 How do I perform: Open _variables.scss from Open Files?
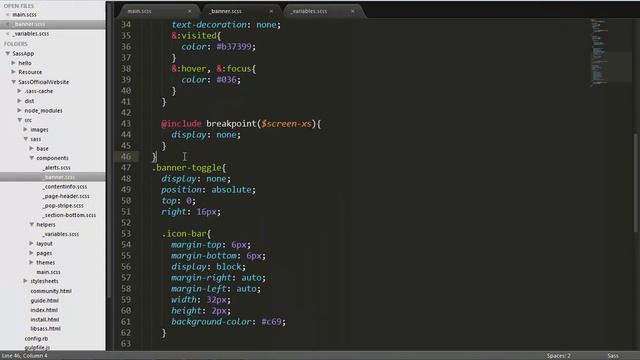click(31, 33)
